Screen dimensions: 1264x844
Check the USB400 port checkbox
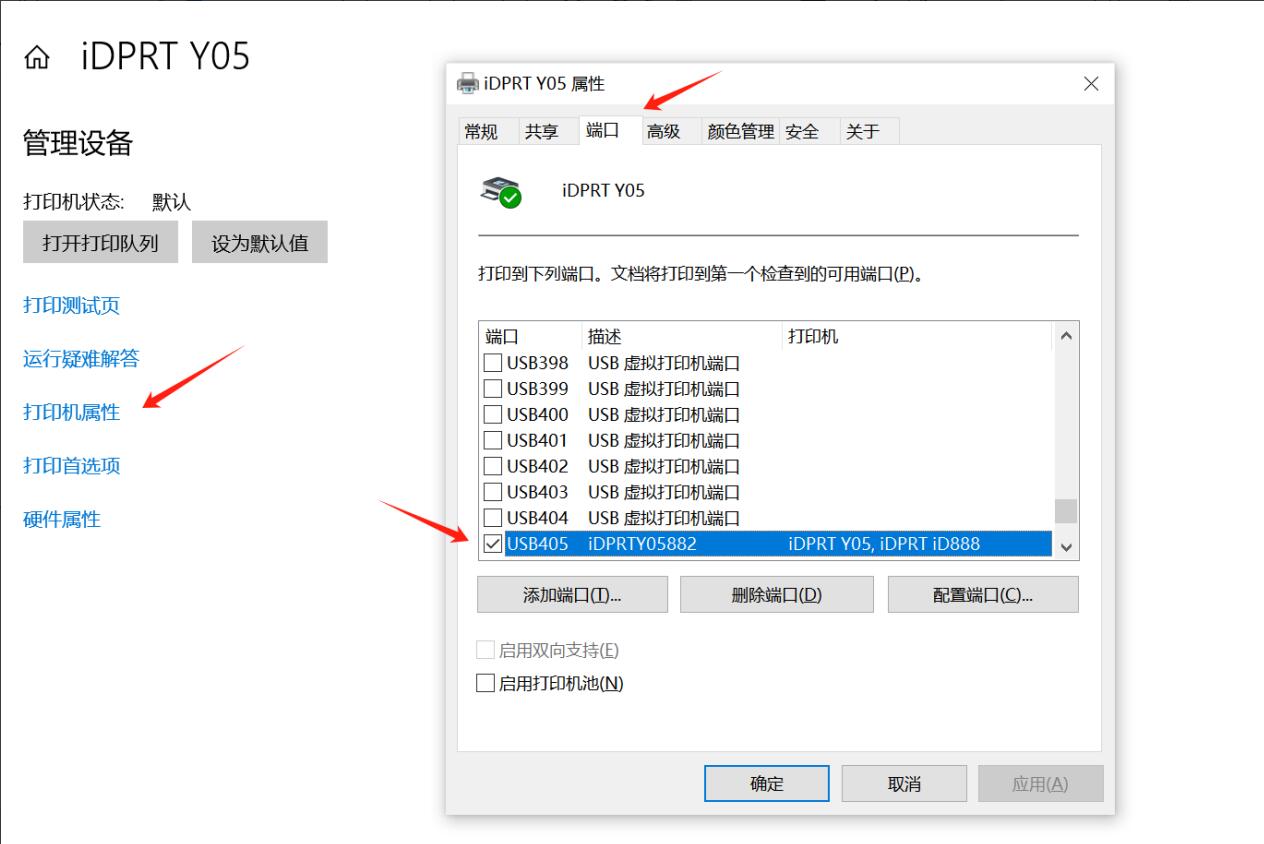tap(493, 414)
